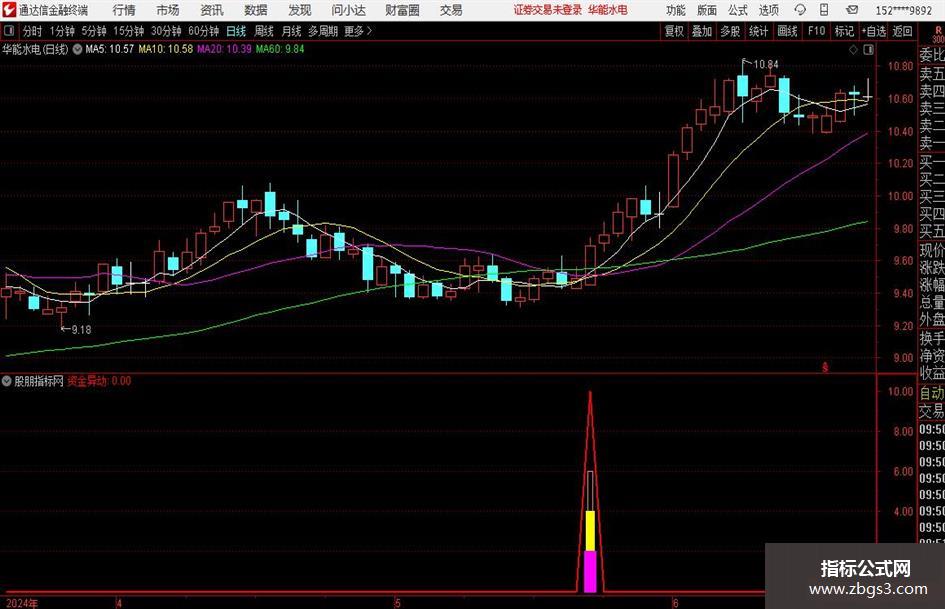Click the 2024年 date axis label

click(21, 603)
